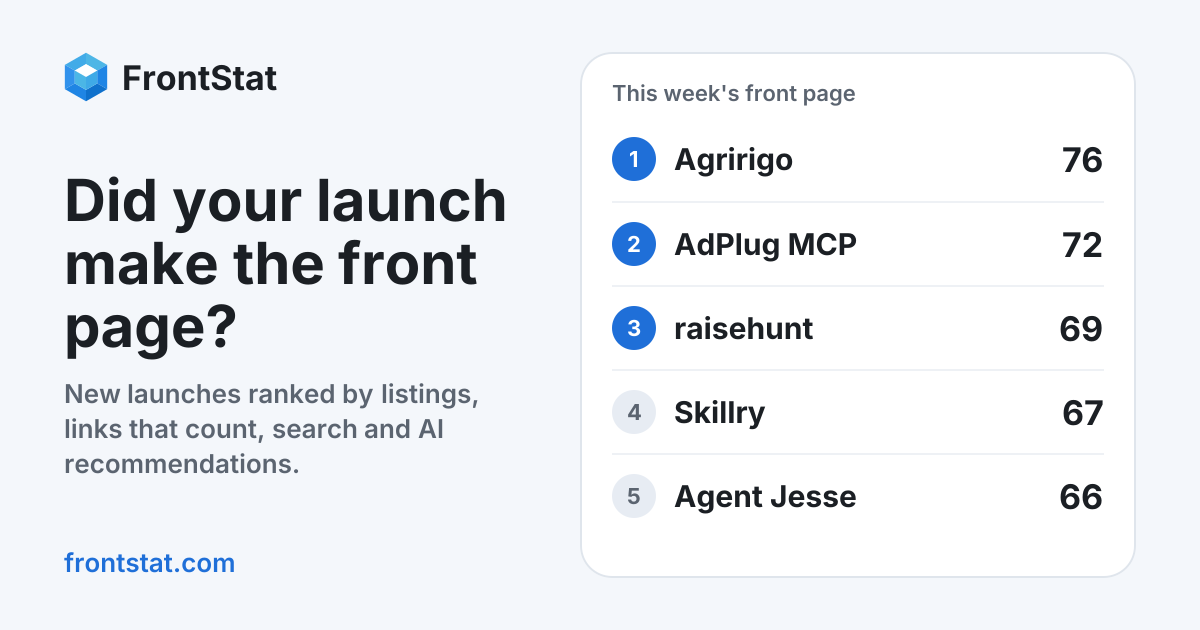Click the blue rank 1 badge
The width and height of the screenshot is (1200, 630).
click(x=634, y=159)
